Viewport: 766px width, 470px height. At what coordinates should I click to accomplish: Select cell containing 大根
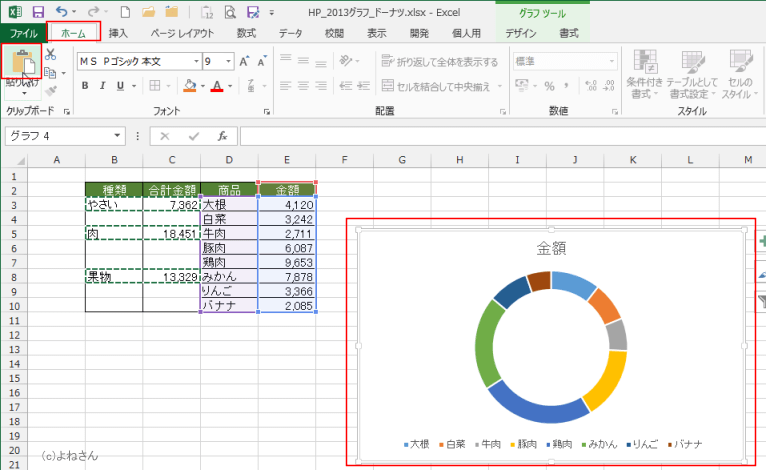tap(228, 205)
